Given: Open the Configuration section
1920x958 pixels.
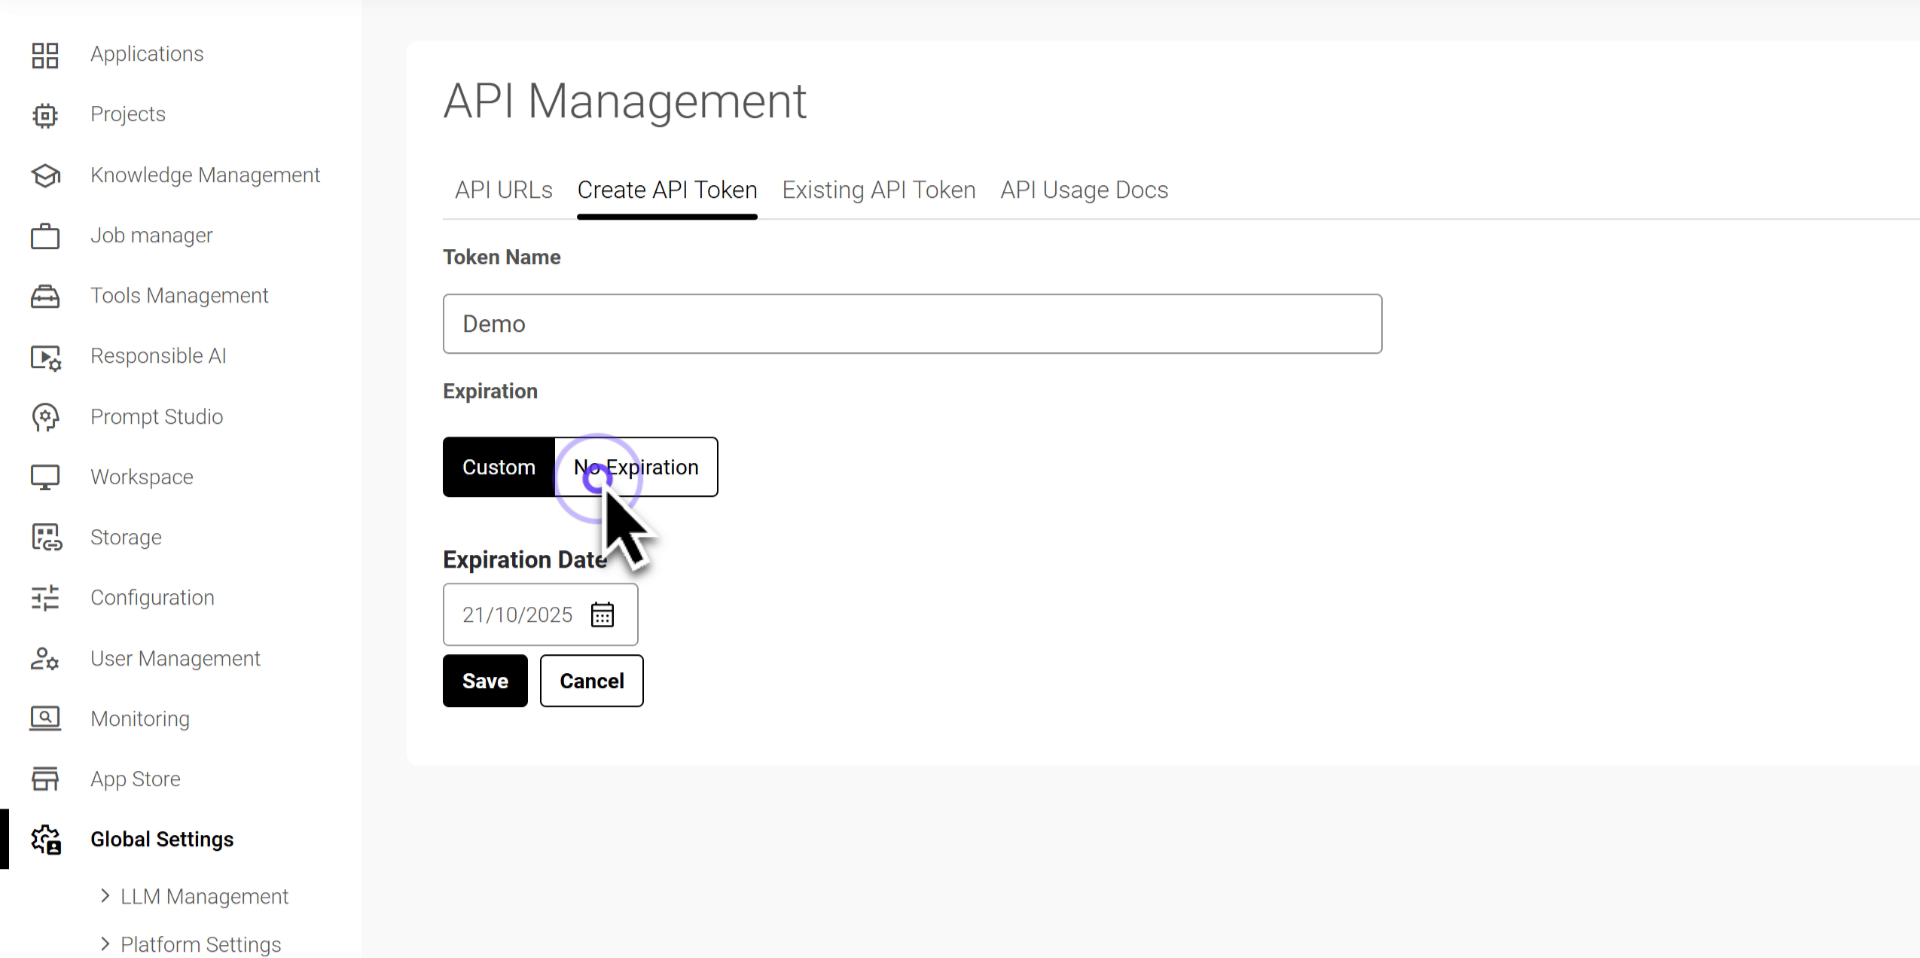Looking at the screenshot, I should (x=152, y=597).
